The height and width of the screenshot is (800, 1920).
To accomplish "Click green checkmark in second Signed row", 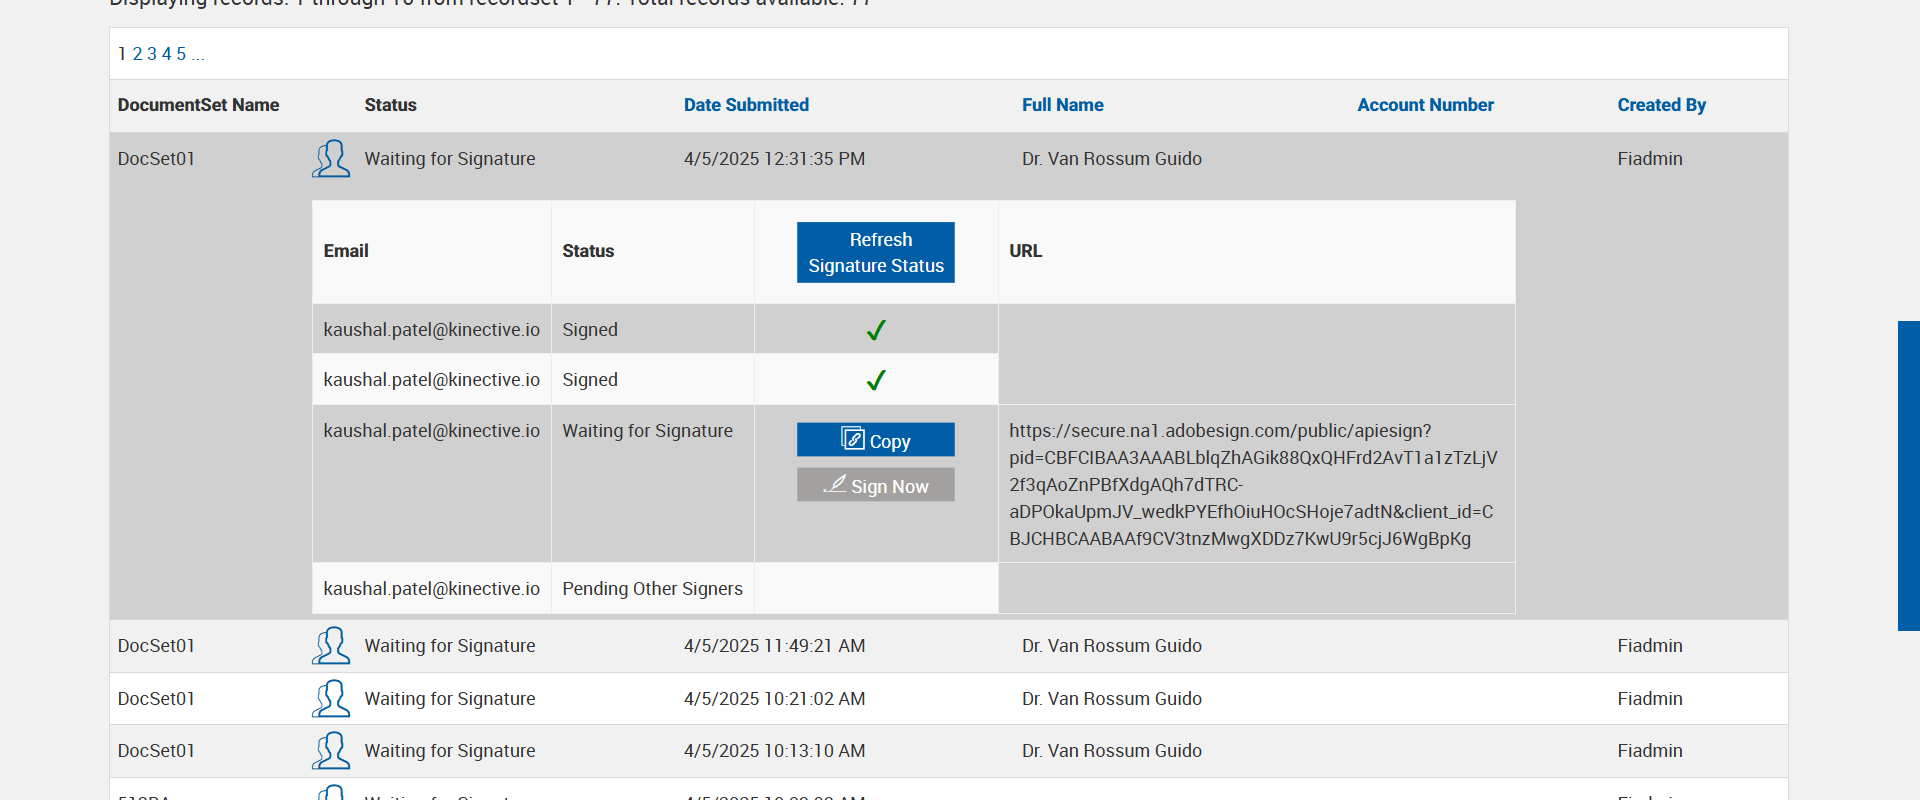I will pyautogui.click(x=876, y=380).
